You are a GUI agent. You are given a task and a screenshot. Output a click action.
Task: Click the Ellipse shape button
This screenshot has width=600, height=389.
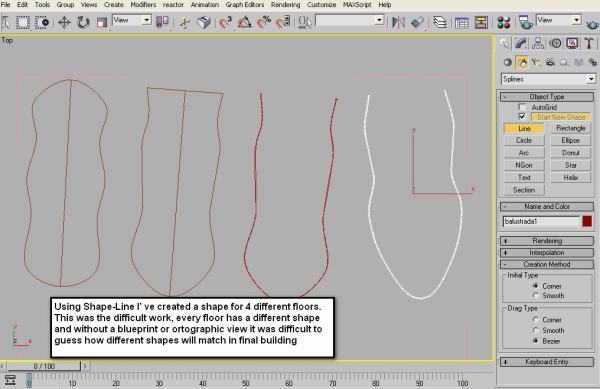pos(571,141)
